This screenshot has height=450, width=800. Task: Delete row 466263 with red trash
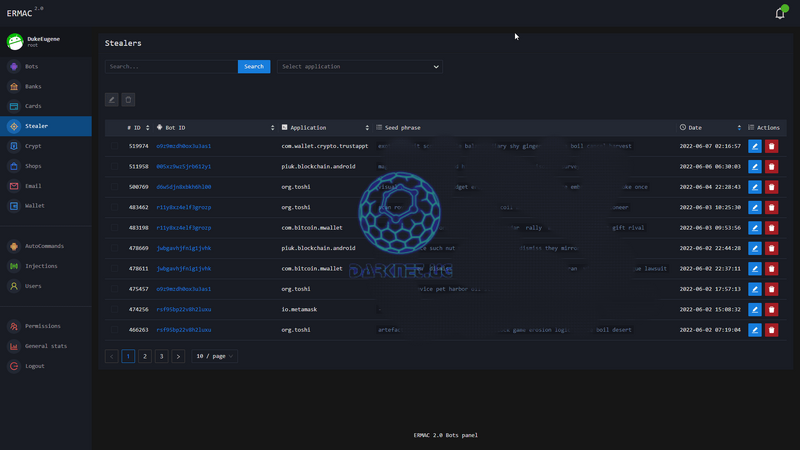[771, 330]
